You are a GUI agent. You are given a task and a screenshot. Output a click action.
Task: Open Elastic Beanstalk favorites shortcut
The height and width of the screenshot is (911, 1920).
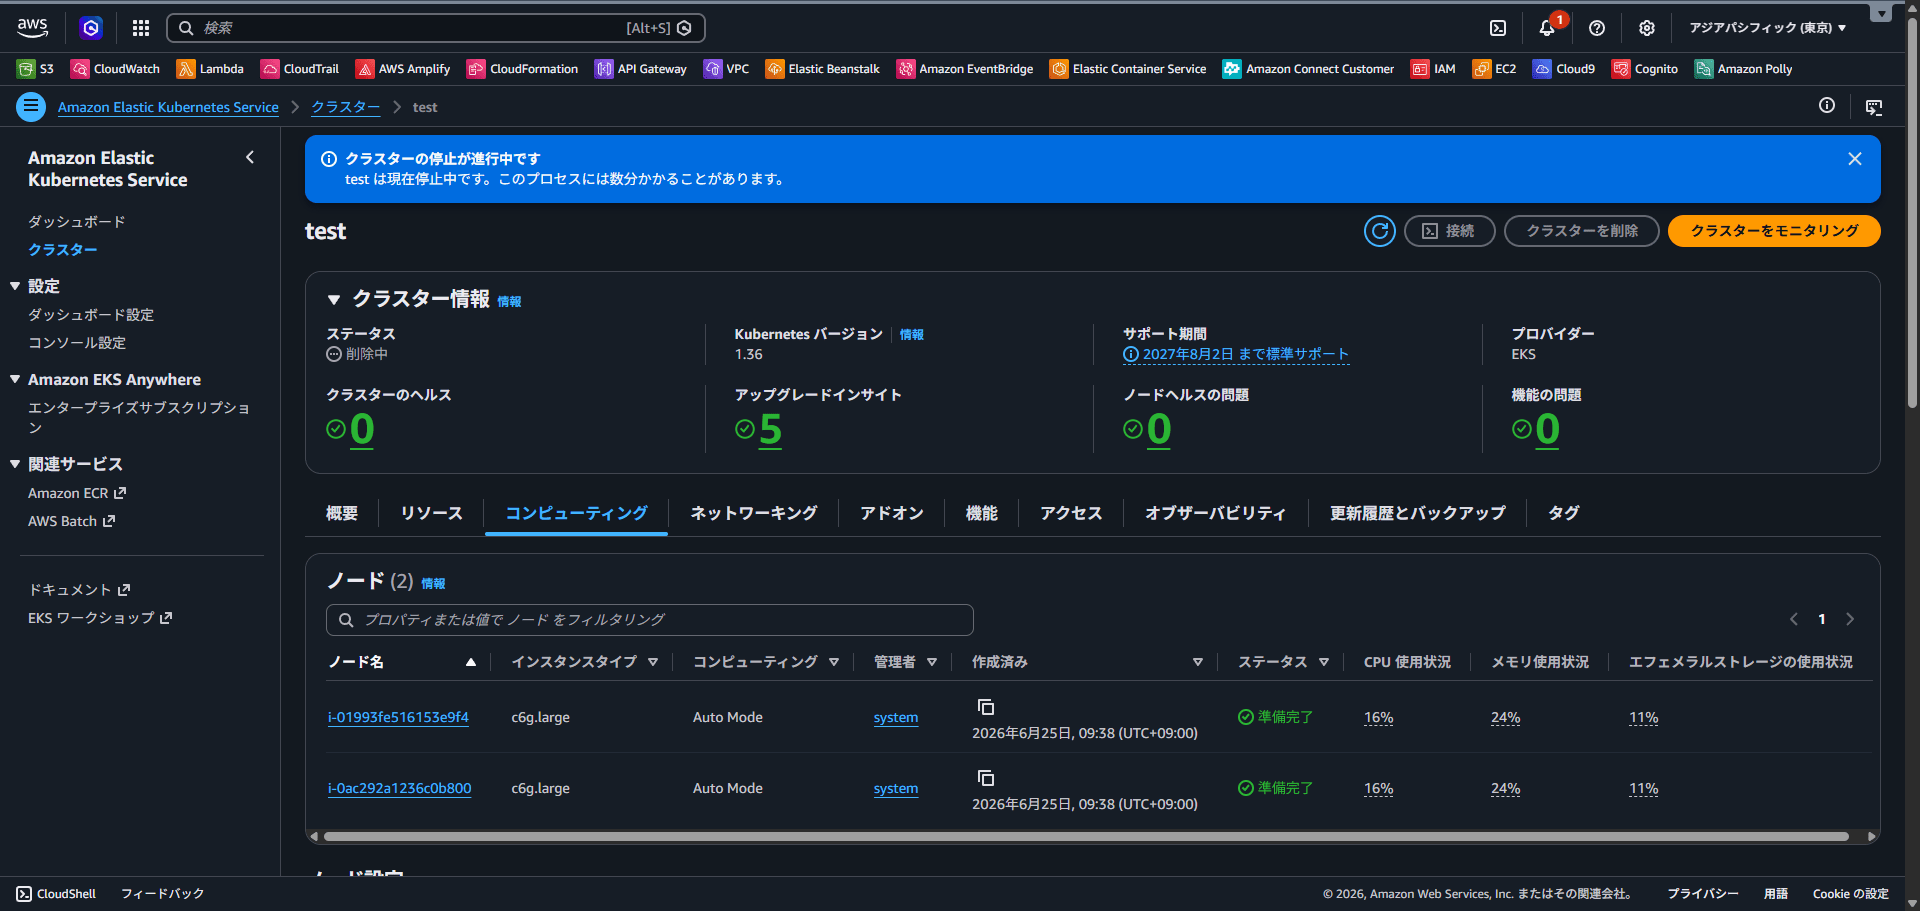823,69
